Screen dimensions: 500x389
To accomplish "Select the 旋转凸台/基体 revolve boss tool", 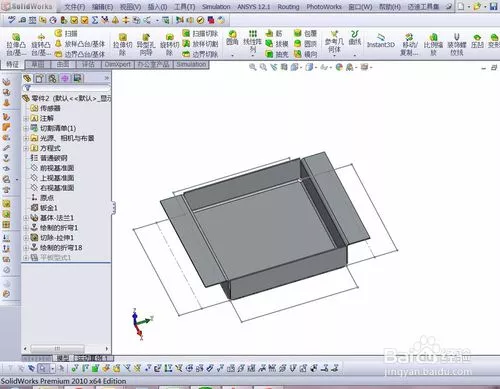I will click(x=41, y=44).
